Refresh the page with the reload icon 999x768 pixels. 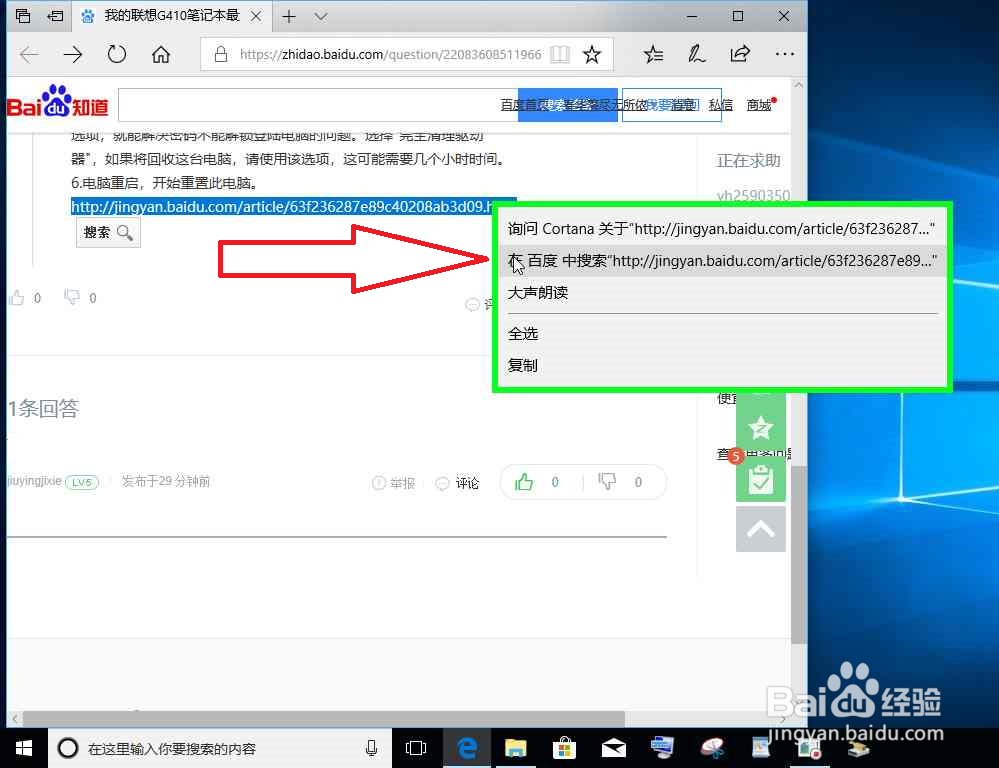[x=117, y=54]
